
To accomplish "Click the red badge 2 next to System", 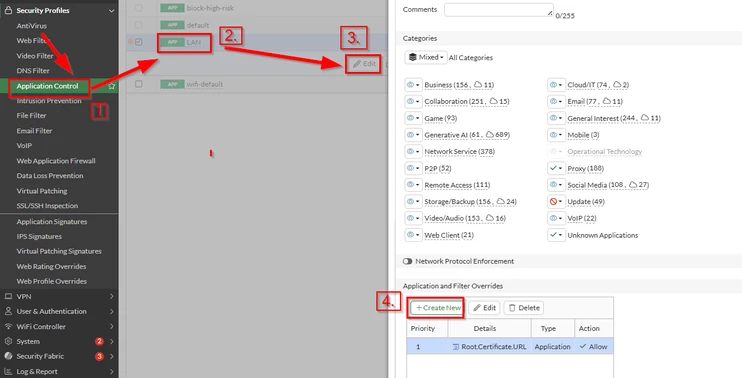I will pyautogui.click(x=99, y=341).
